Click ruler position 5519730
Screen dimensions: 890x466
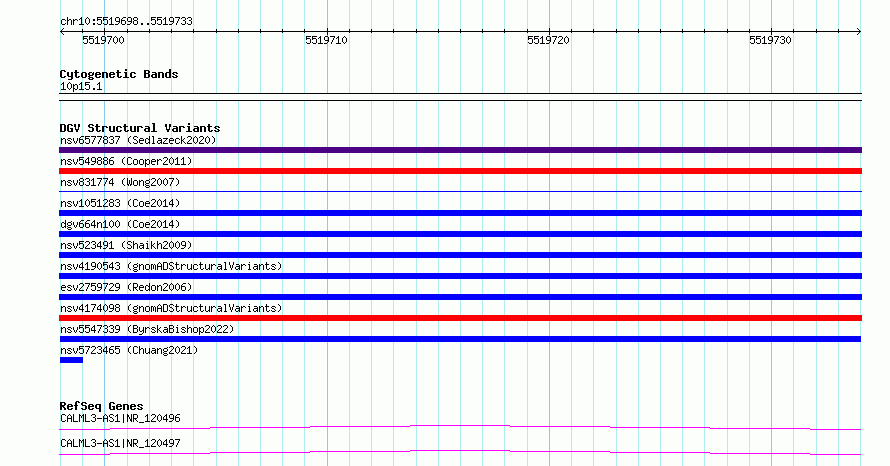770,40
